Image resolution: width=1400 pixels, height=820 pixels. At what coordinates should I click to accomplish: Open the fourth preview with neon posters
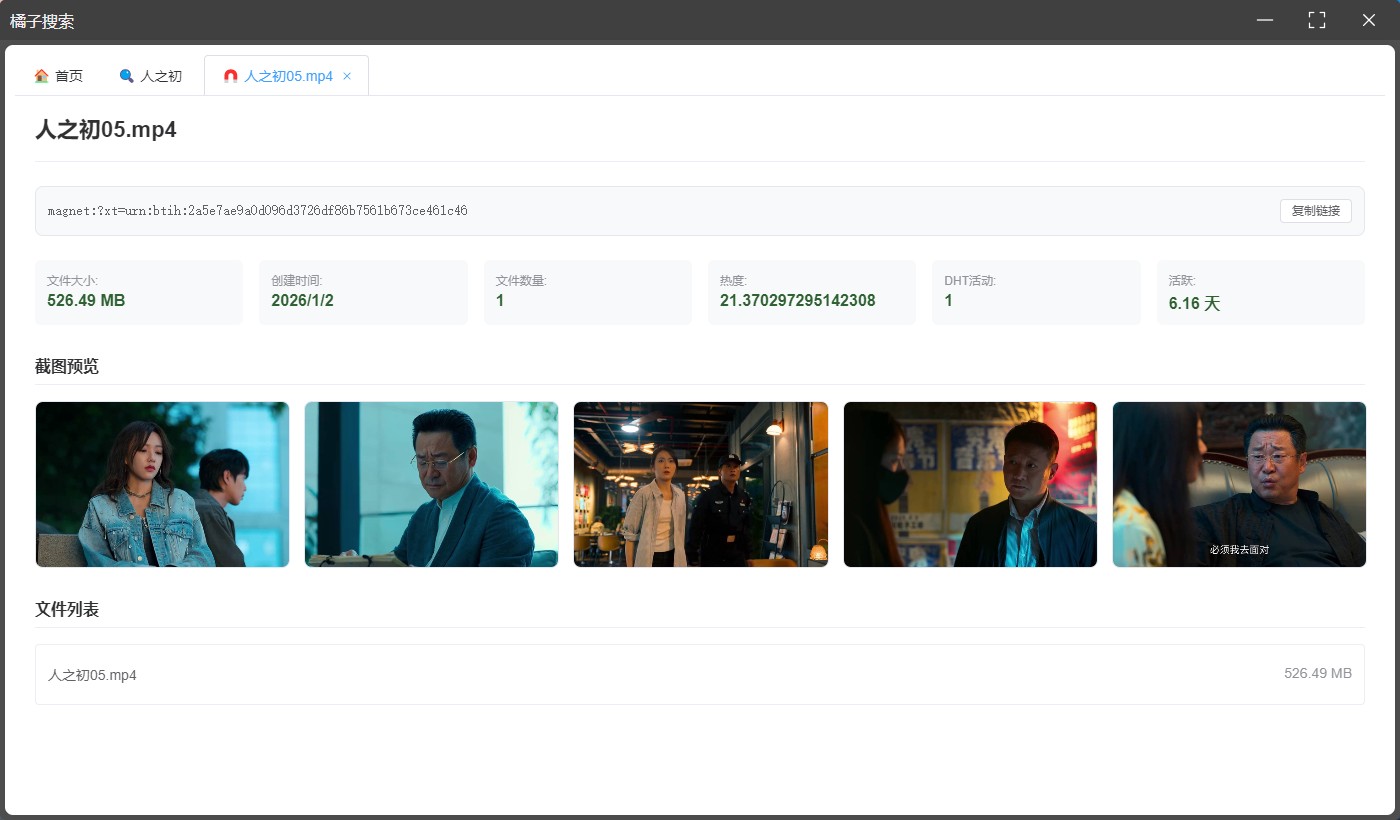970,484
